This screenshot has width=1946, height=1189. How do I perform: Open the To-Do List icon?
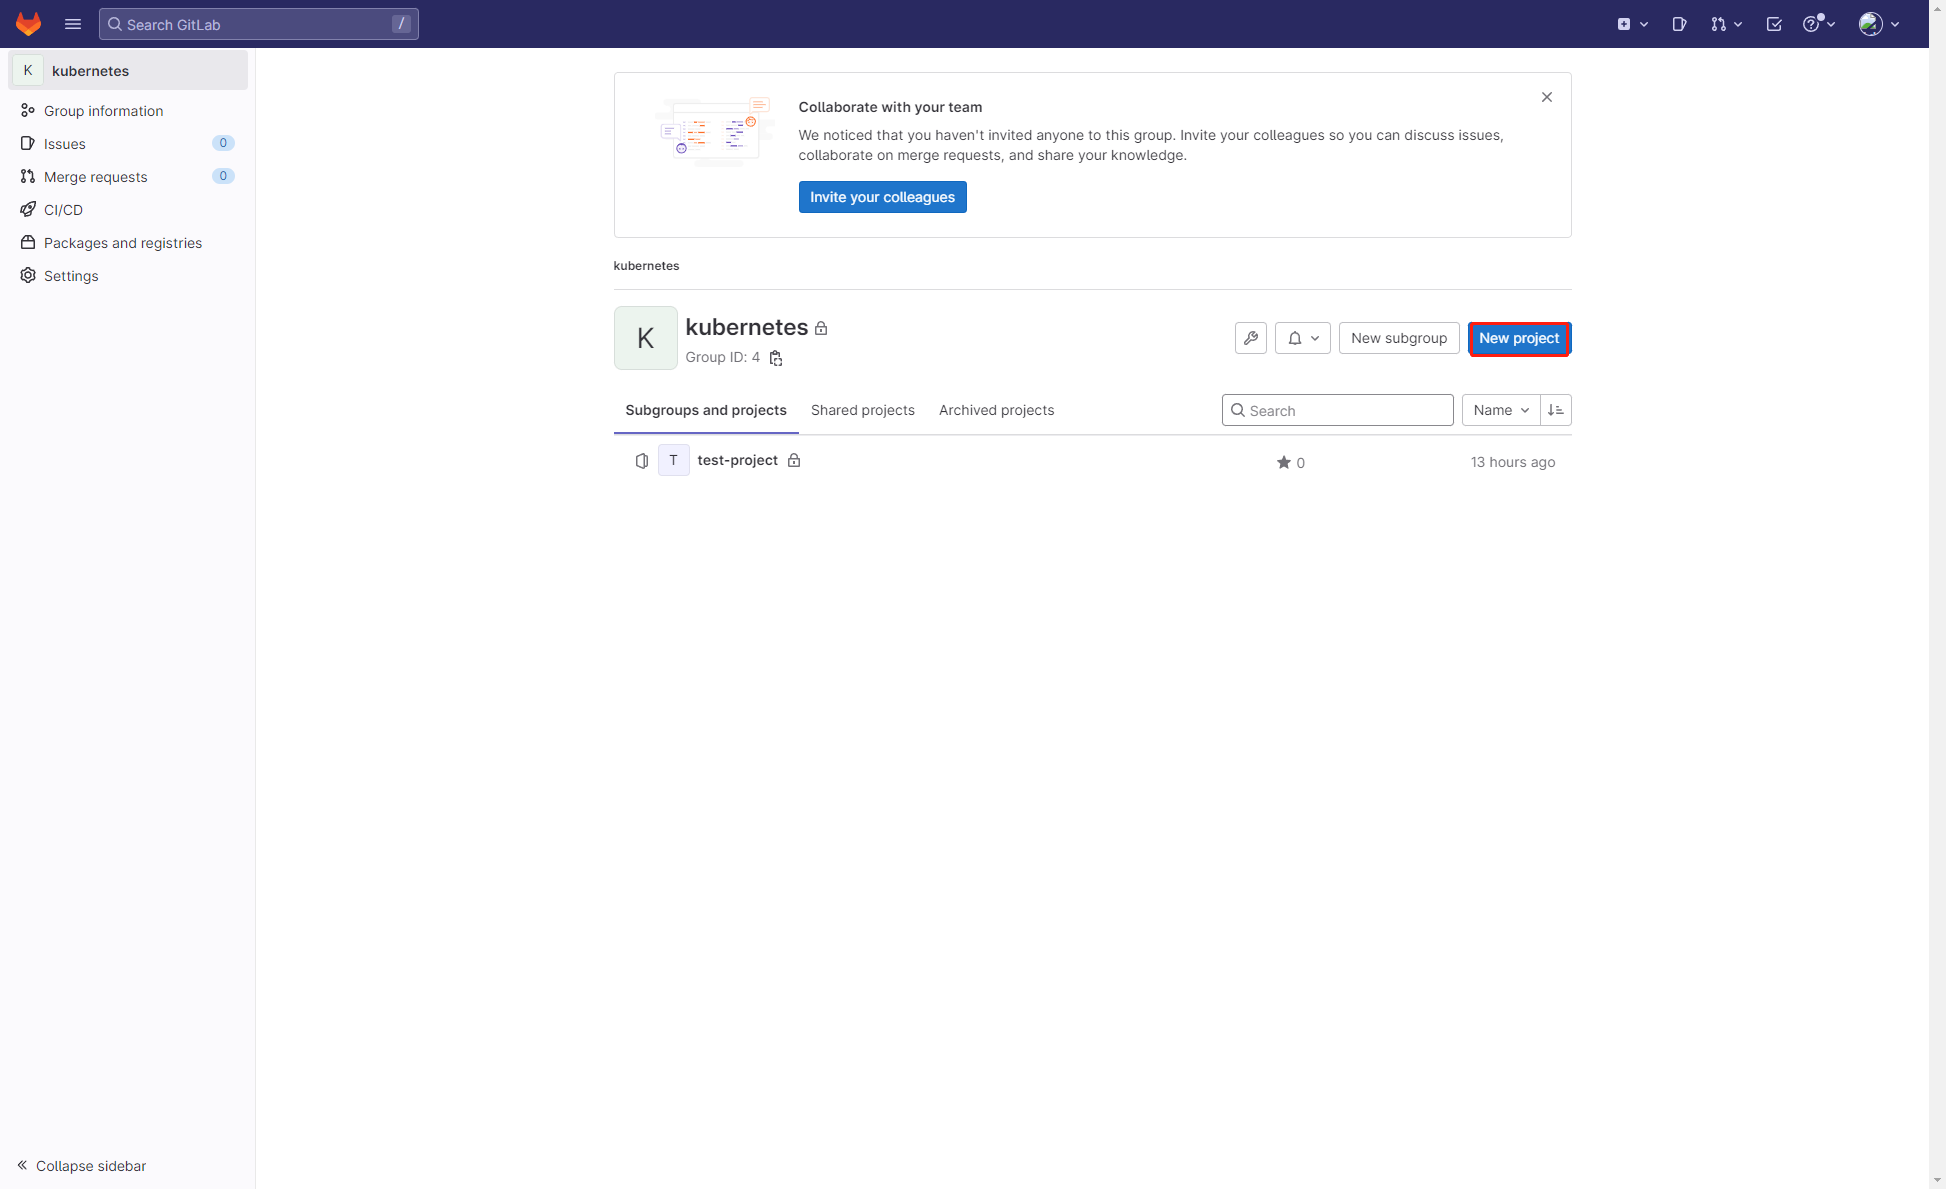point(1773,24)
